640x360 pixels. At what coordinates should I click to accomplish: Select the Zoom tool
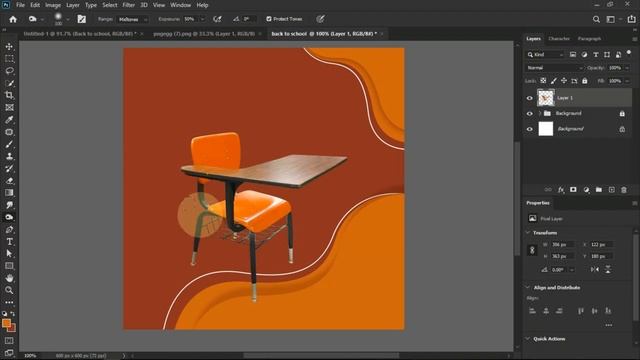9,290
